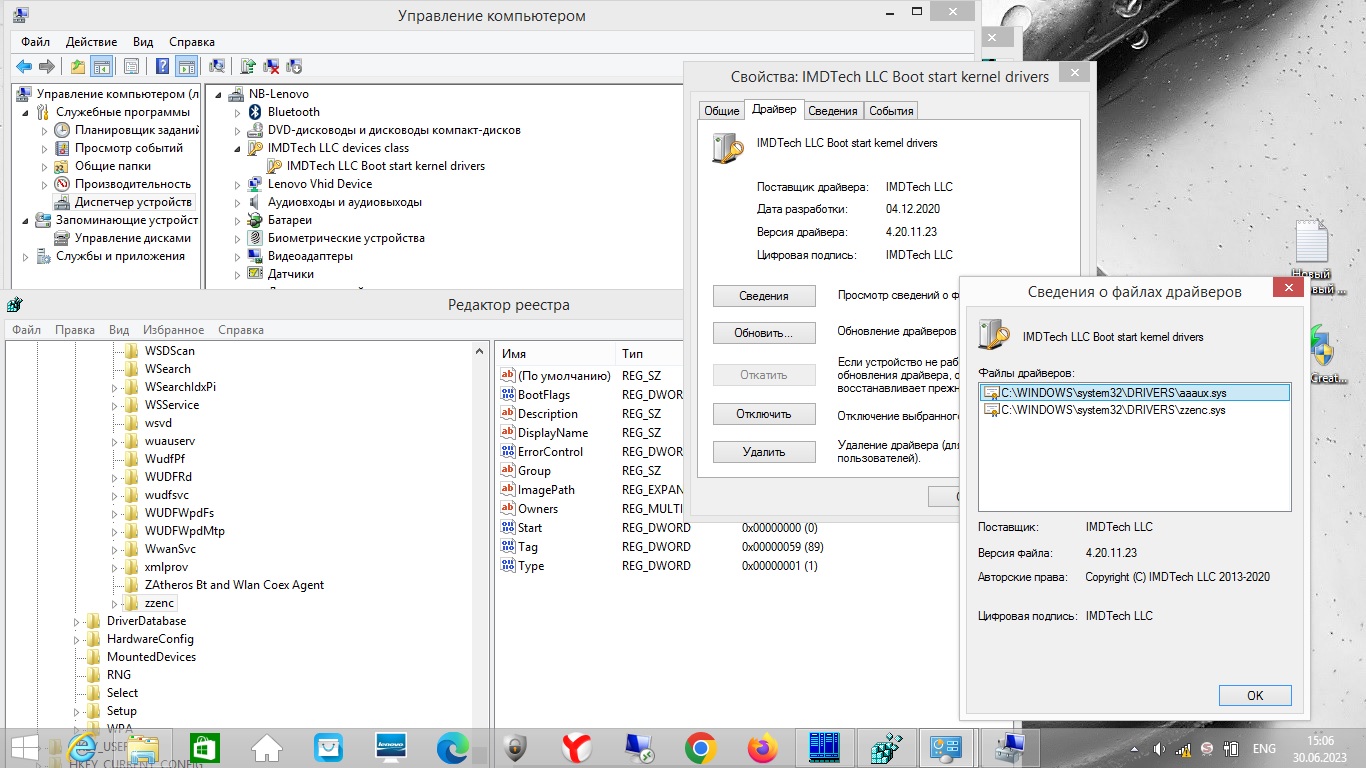Collapse the IMDTech LLC devices class node
The width and height of the screenshot is (1366, 768).
click(x=237, y=148)
